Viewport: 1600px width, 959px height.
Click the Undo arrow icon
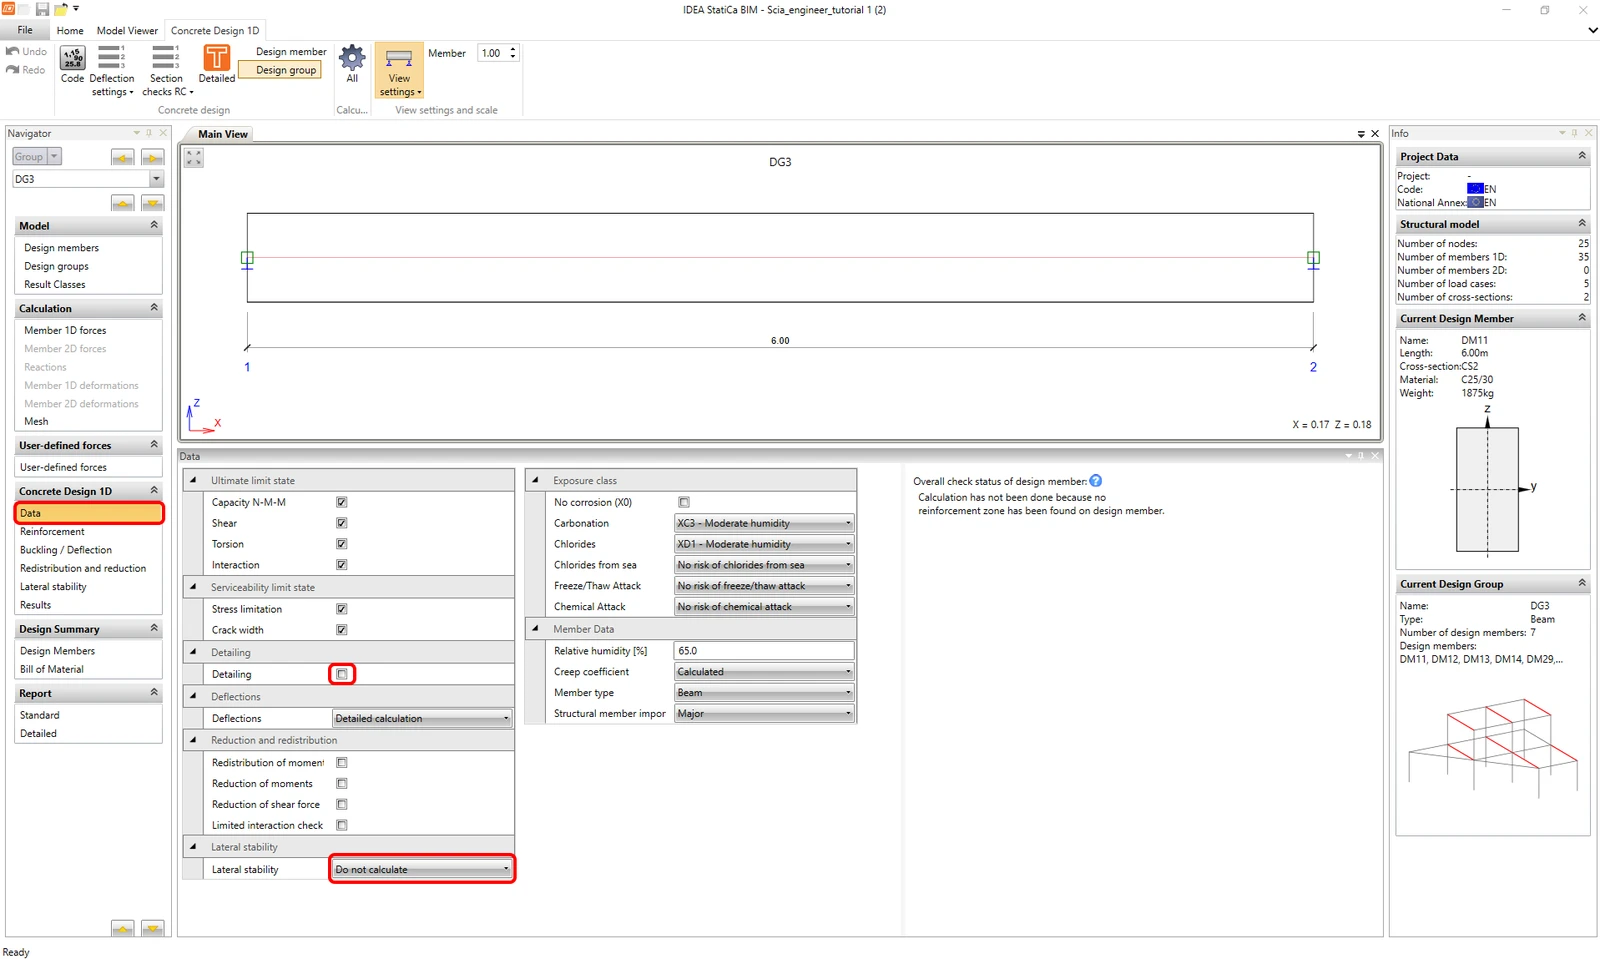[x=13, y=51]
